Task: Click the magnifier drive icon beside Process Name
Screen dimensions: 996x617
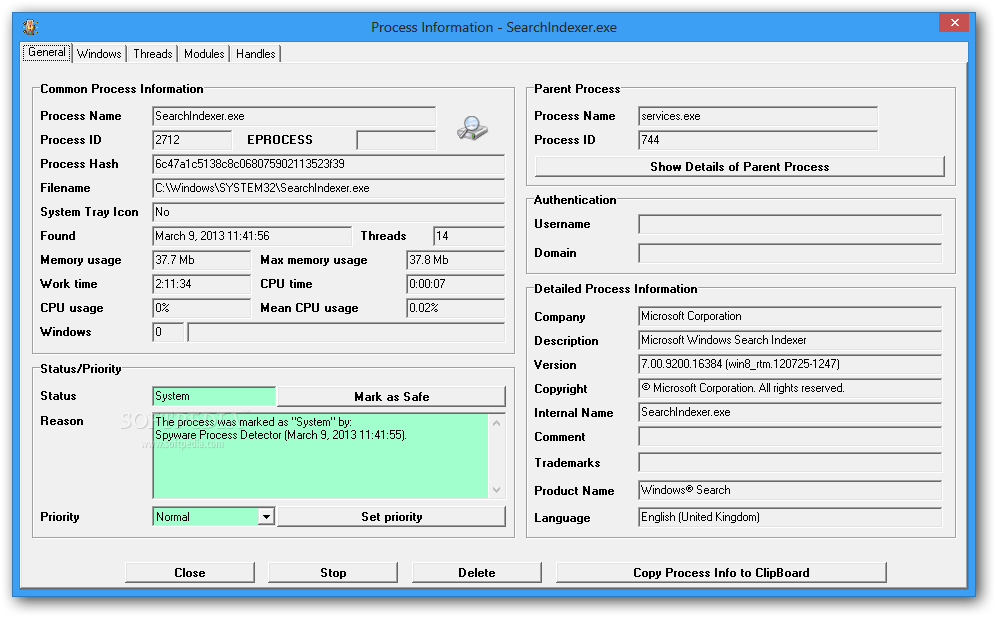Action: click(472, 128)
